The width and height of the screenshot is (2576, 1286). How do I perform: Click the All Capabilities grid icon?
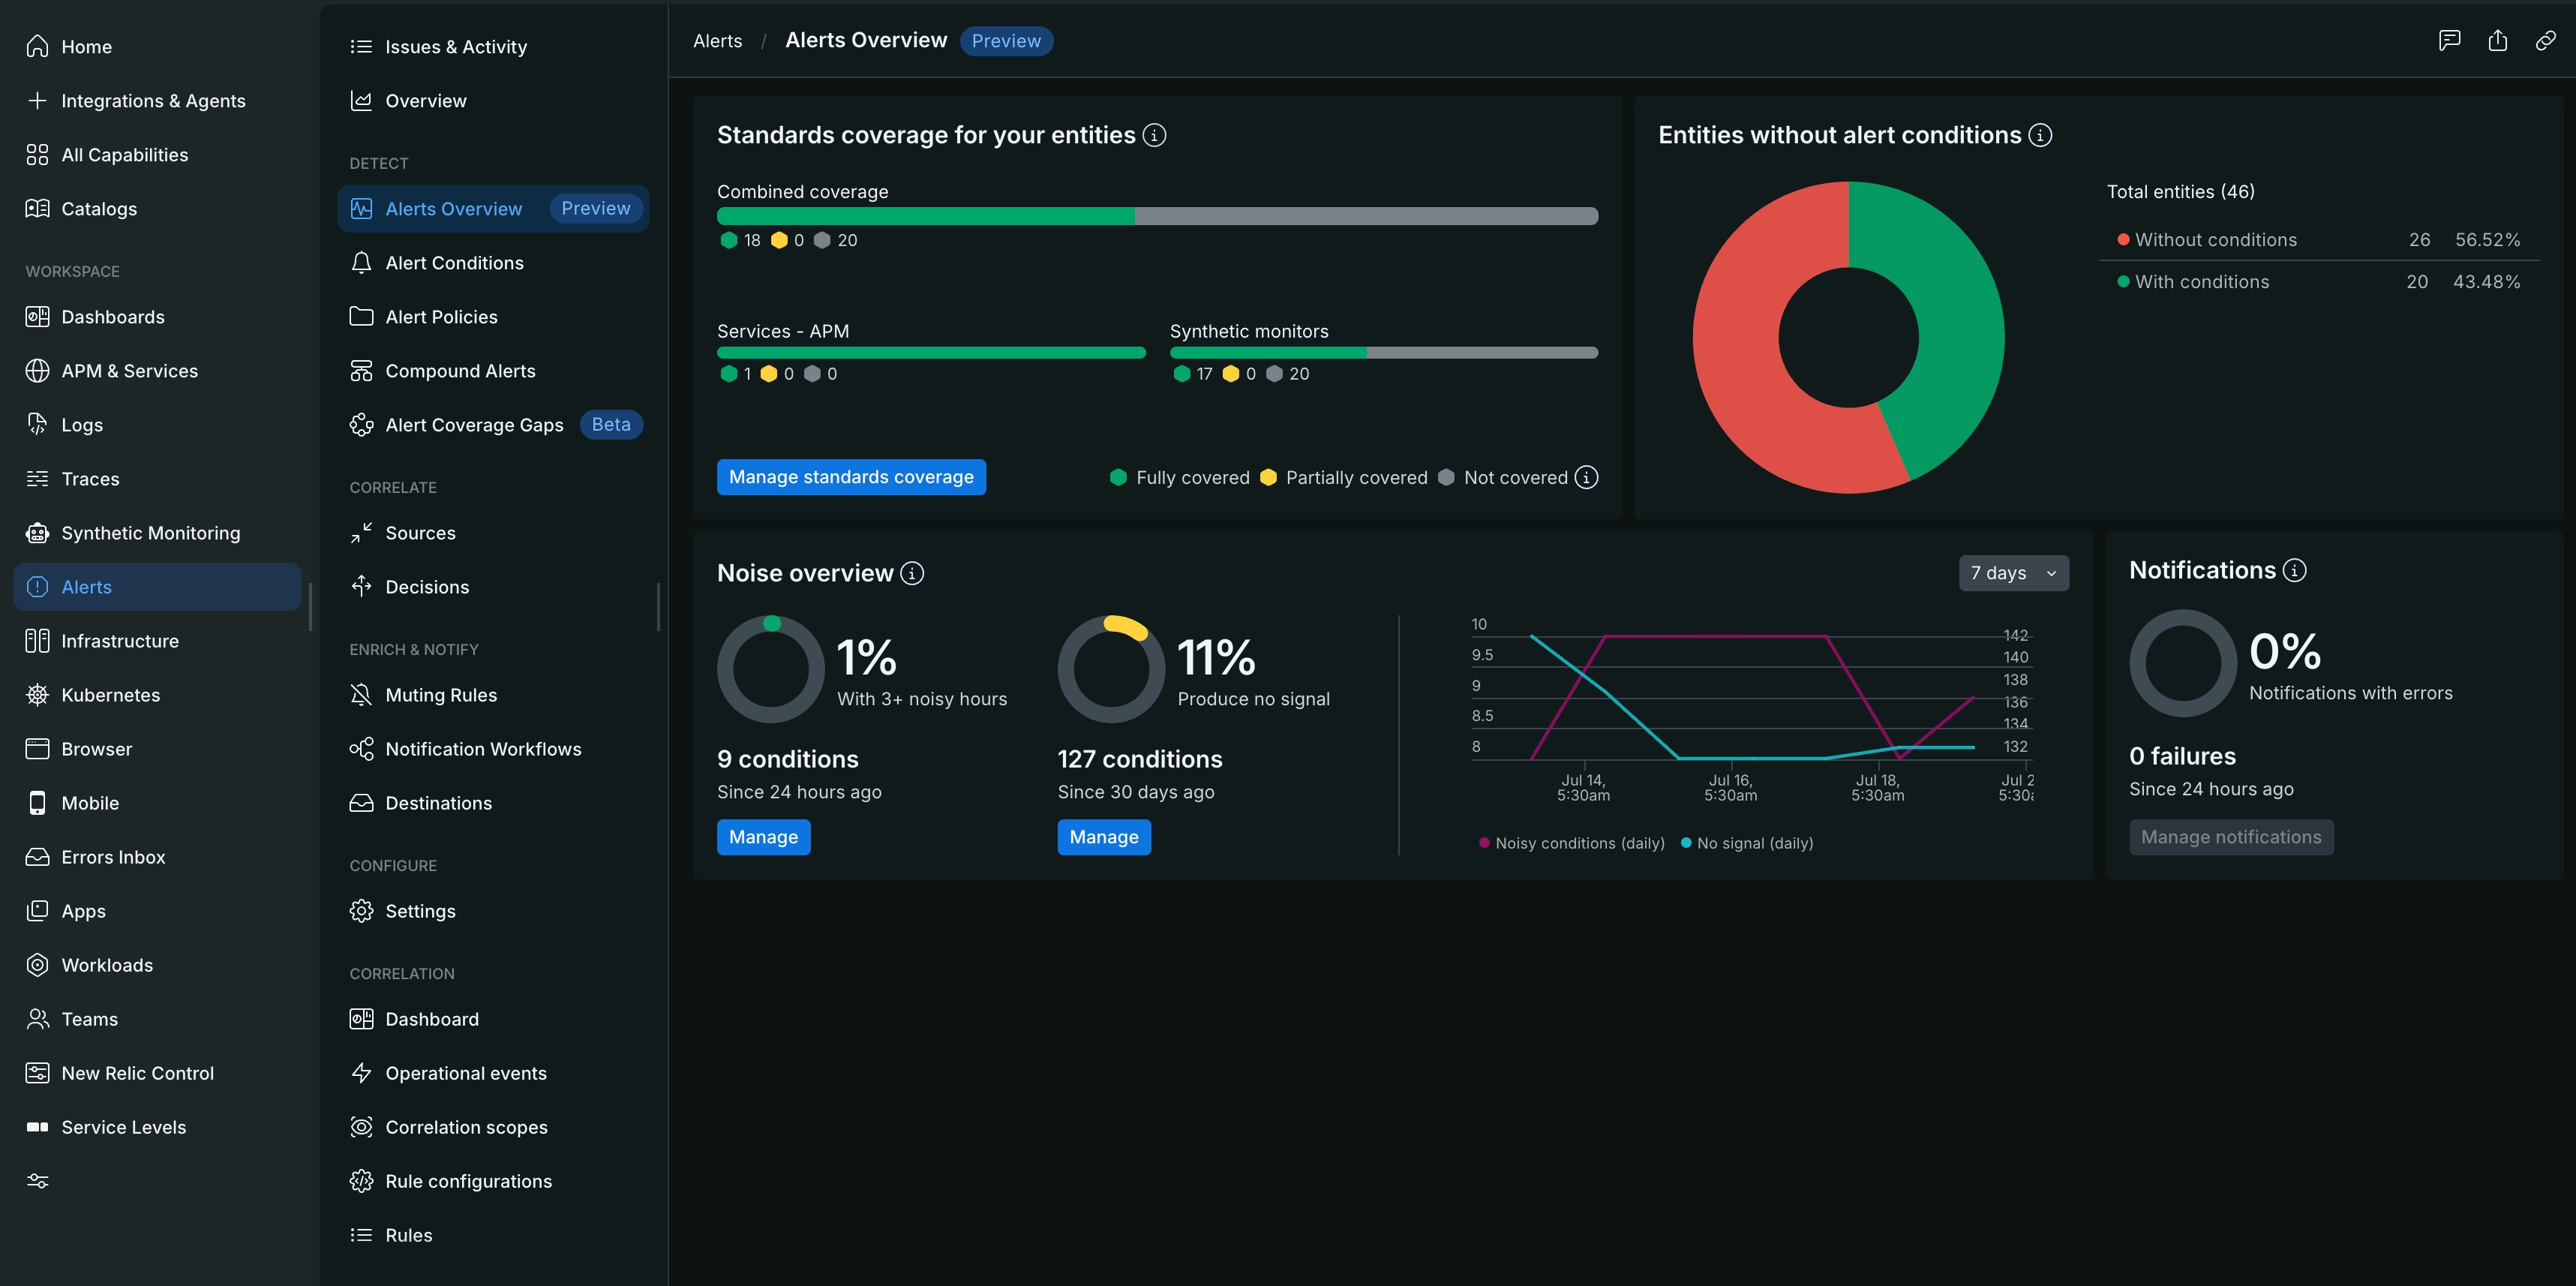[x=37, y=154]
